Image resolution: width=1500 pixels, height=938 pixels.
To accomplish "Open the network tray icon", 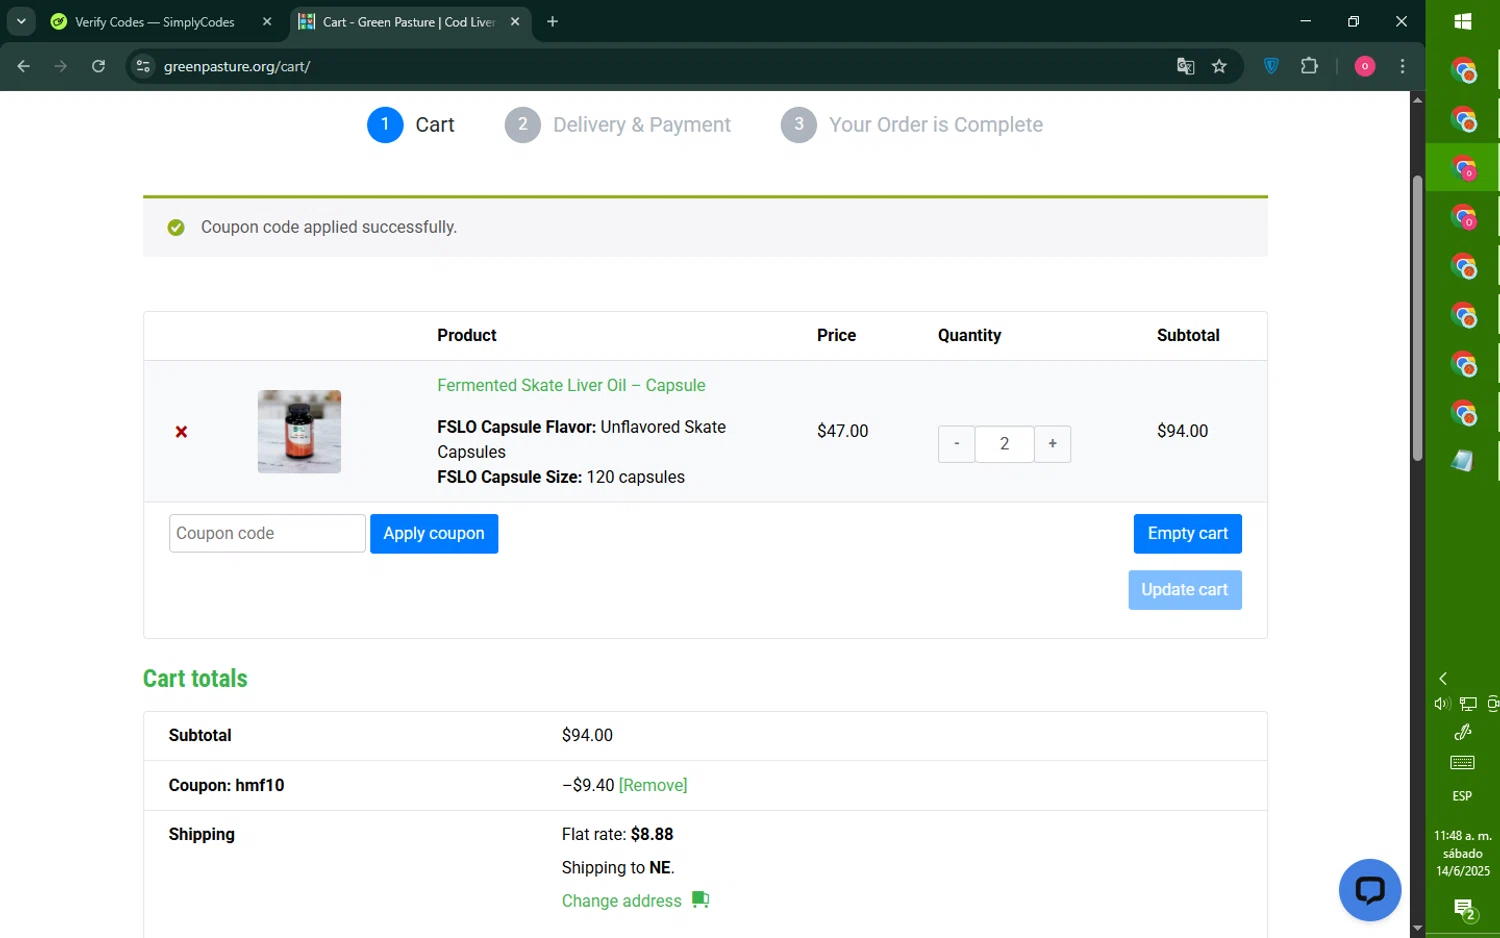I will coord(1467,704).
